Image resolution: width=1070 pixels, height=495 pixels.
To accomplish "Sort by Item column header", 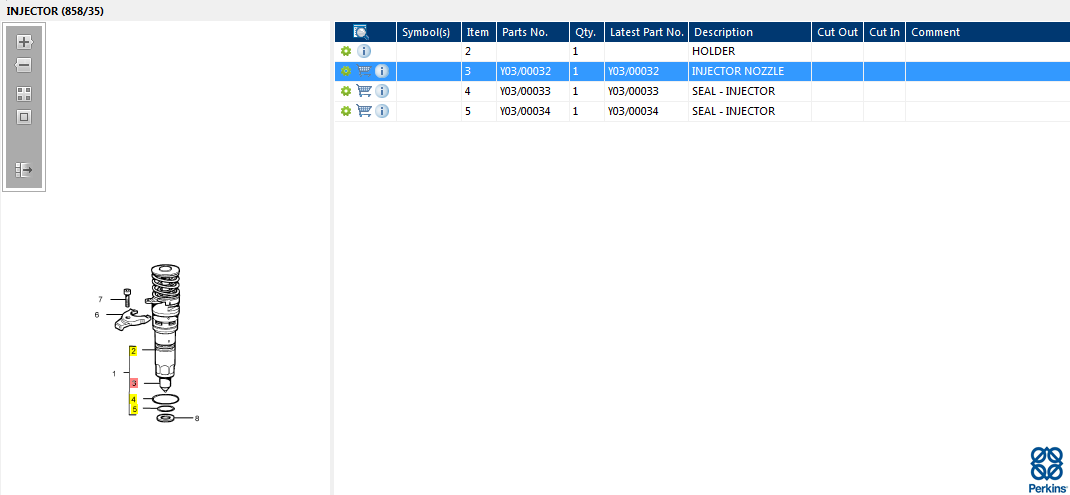I will [478, 32].
